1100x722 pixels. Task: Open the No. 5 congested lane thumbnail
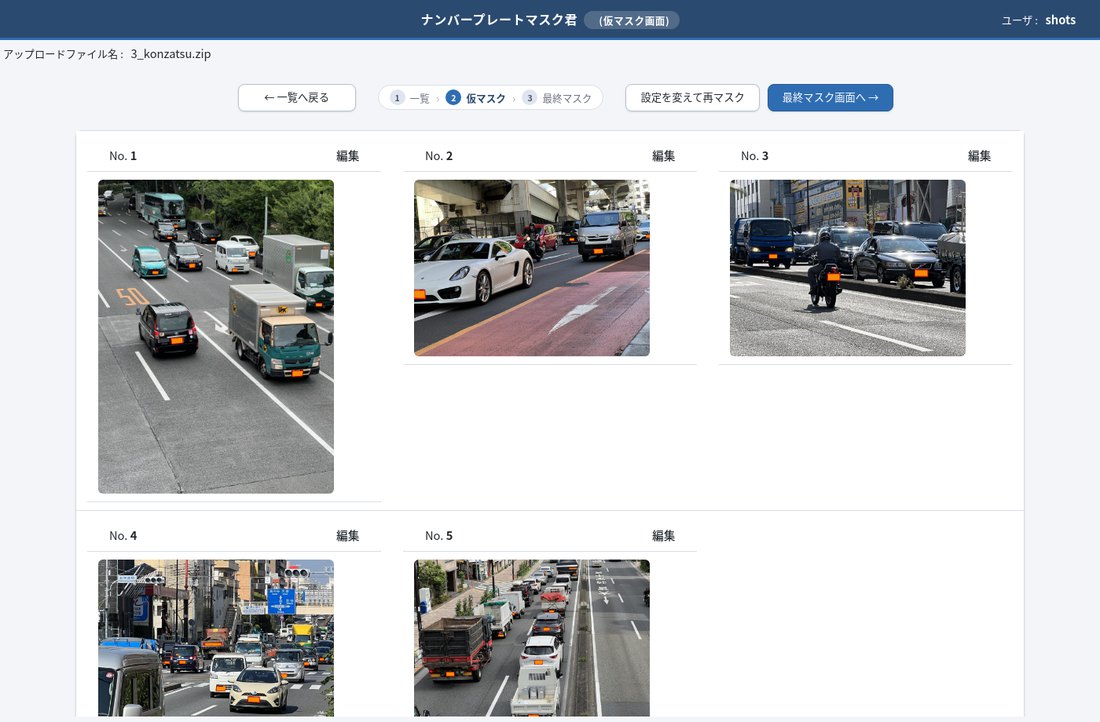point(532,638)
